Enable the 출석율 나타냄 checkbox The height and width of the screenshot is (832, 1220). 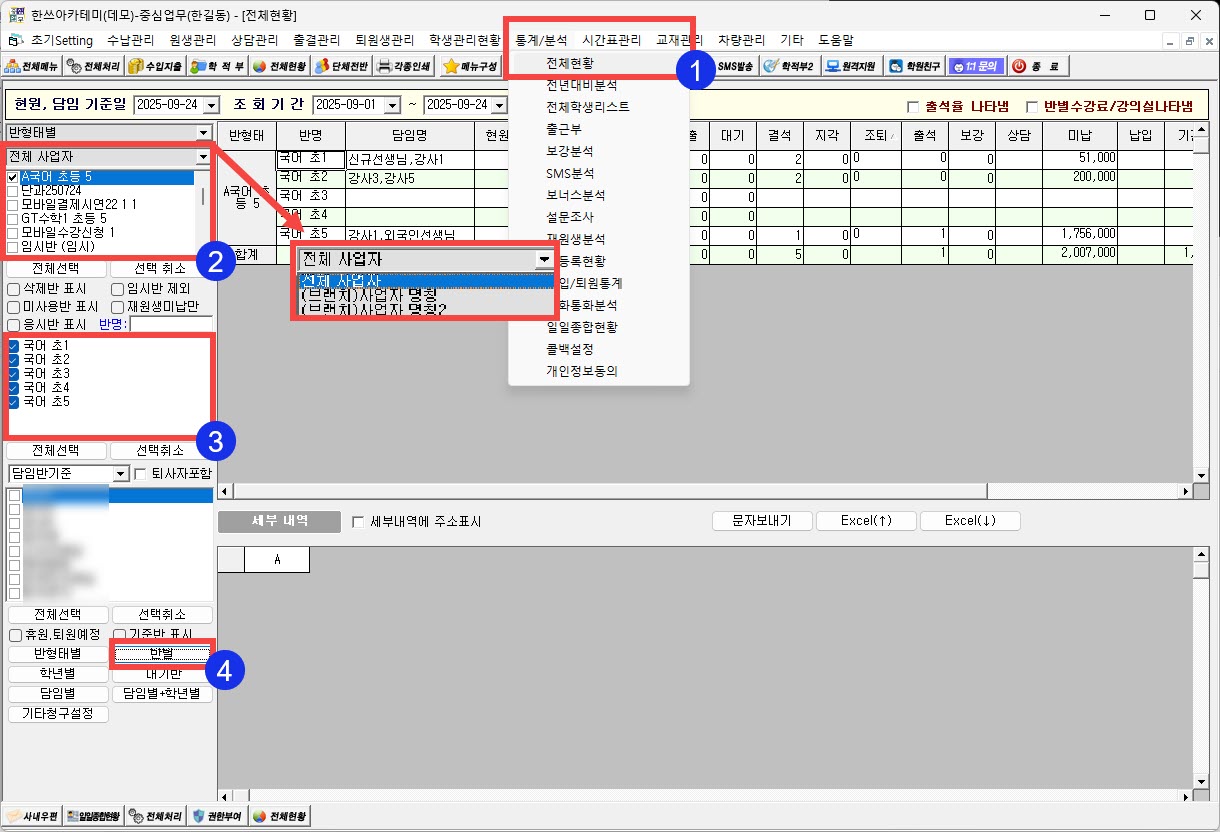pos(912,106)
